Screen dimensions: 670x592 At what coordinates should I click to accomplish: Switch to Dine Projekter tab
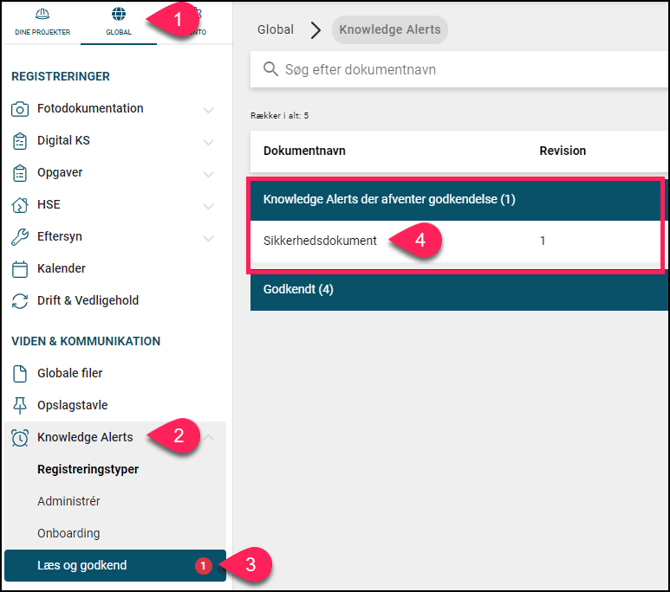pyautogui.click(x=42, y=22)
